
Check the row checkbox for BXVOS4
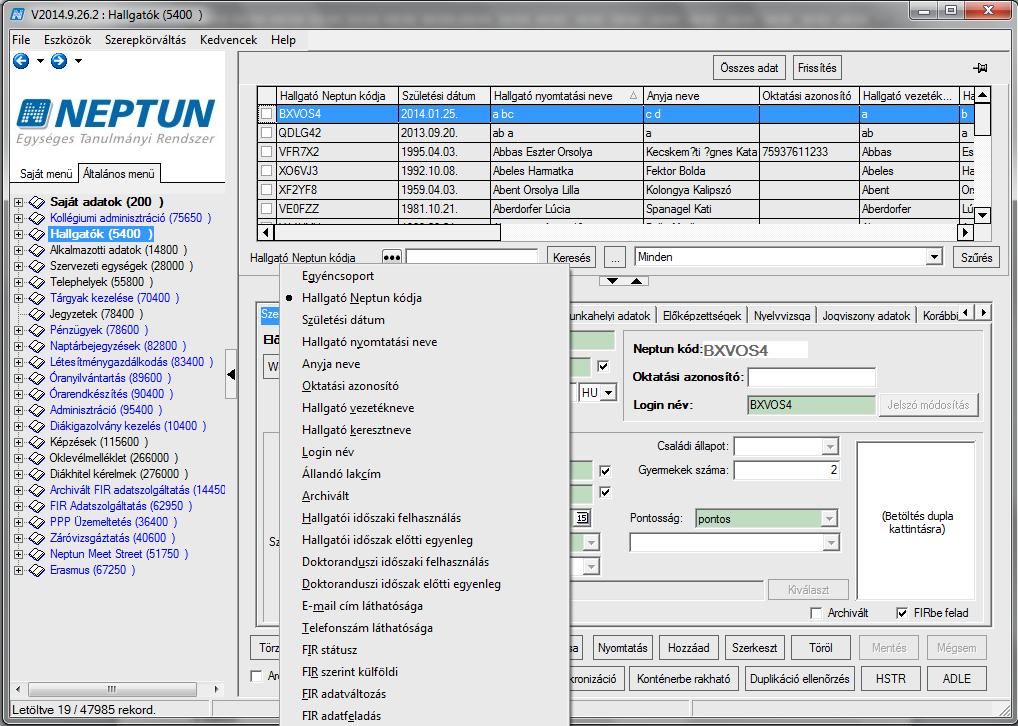(266, 114)
